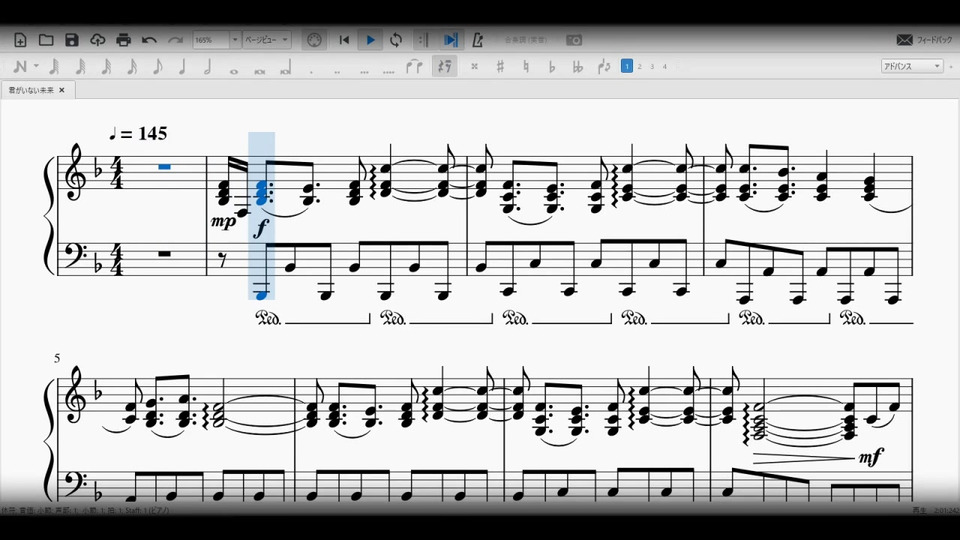
Task: Select the 64th note duration
Action: click(x=80, y=67)
